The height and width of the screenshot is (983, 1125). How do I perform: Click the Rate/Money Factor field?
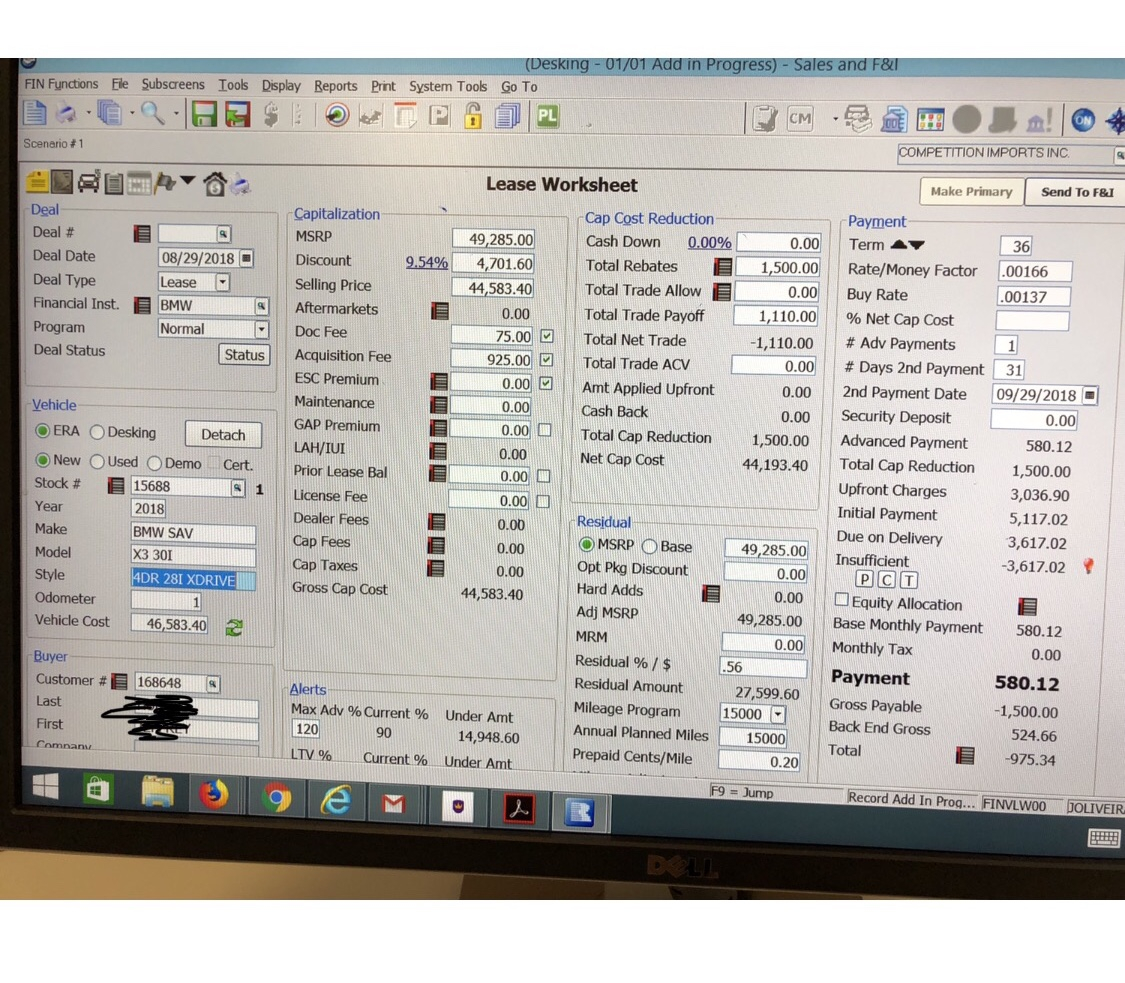tap(1034, 272)
